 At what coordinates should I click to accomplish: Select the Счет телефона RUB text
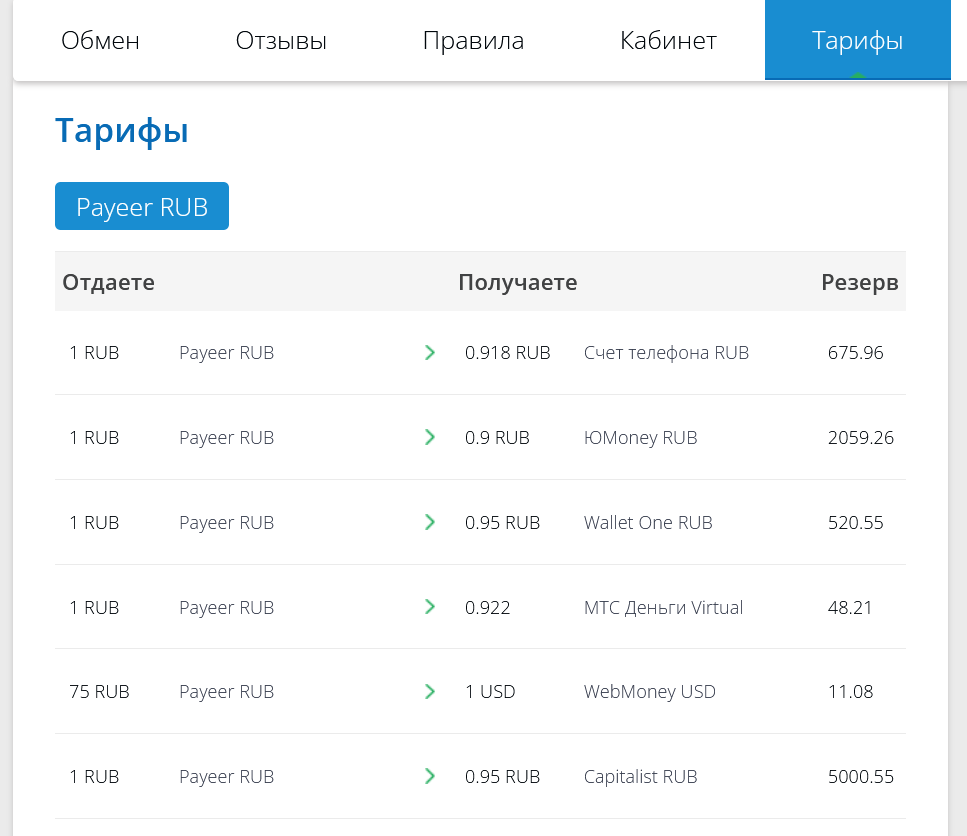tap(666, 353)
